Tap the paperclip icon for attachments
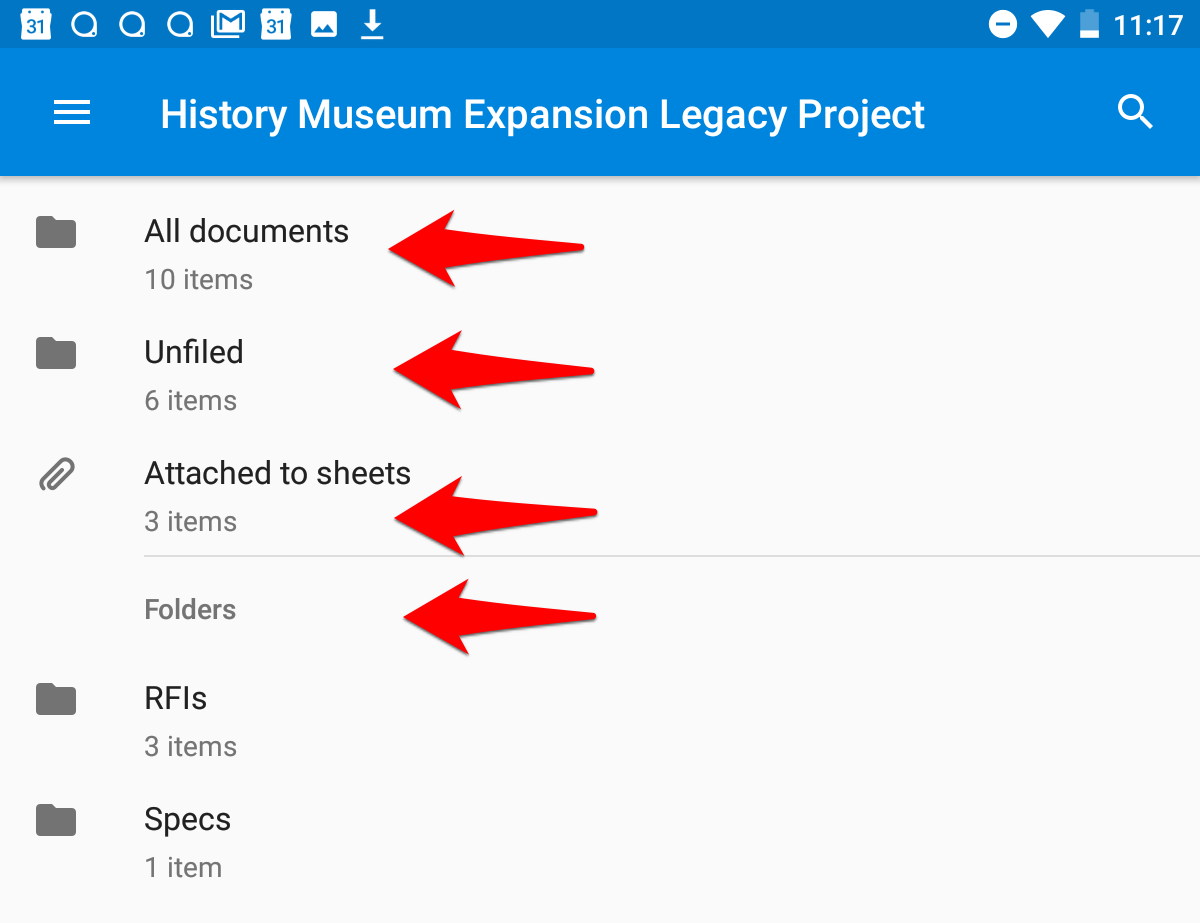The width and height of the screenshot is (1200, 923). 56,474
